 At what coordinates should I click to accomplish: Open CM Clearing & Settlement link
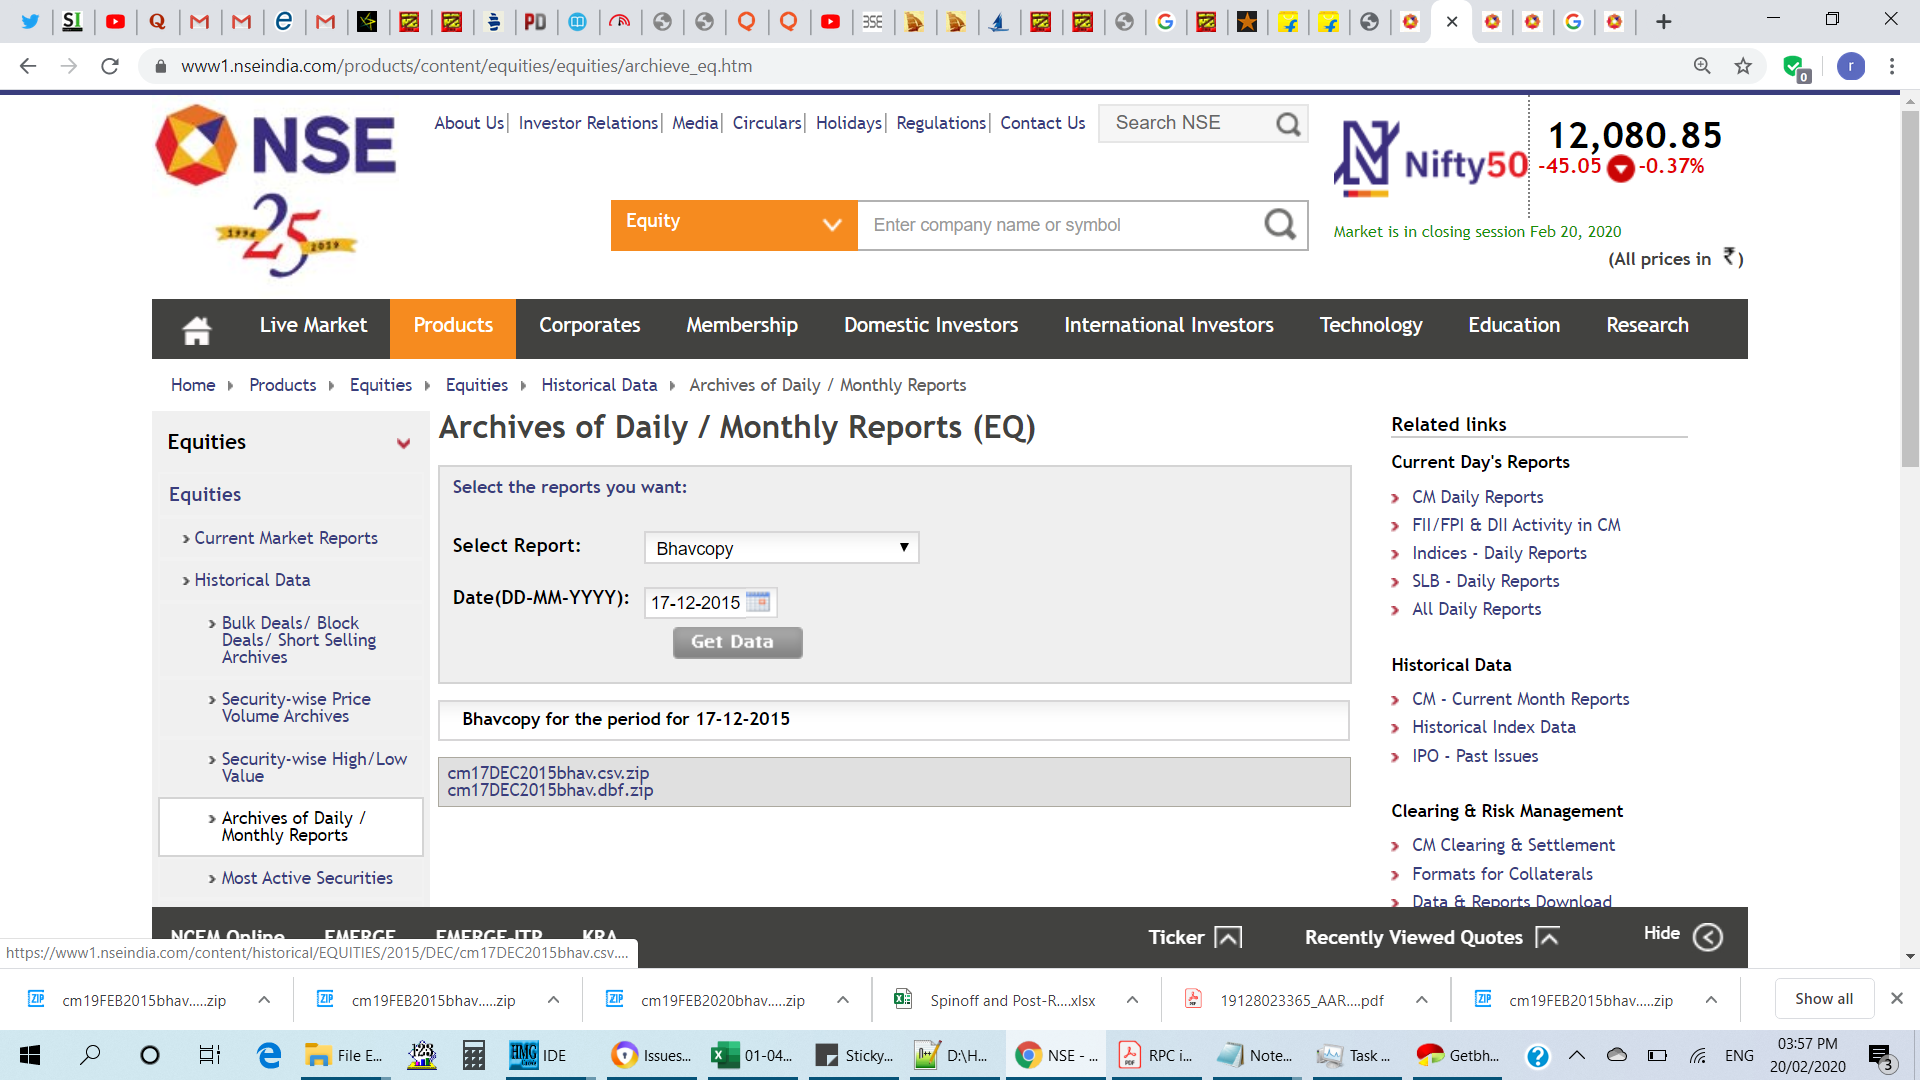pos(1513,845)
